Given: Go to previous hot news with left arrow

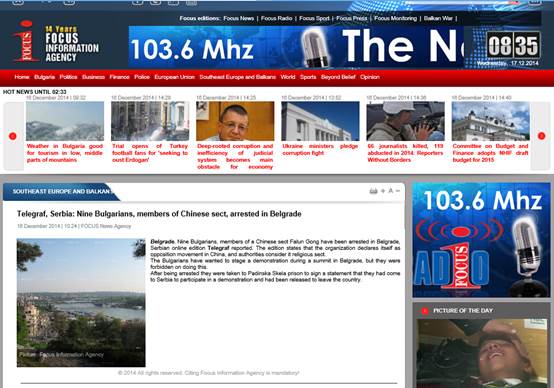Looking at the screenshot, I should [x=13, y=136].
